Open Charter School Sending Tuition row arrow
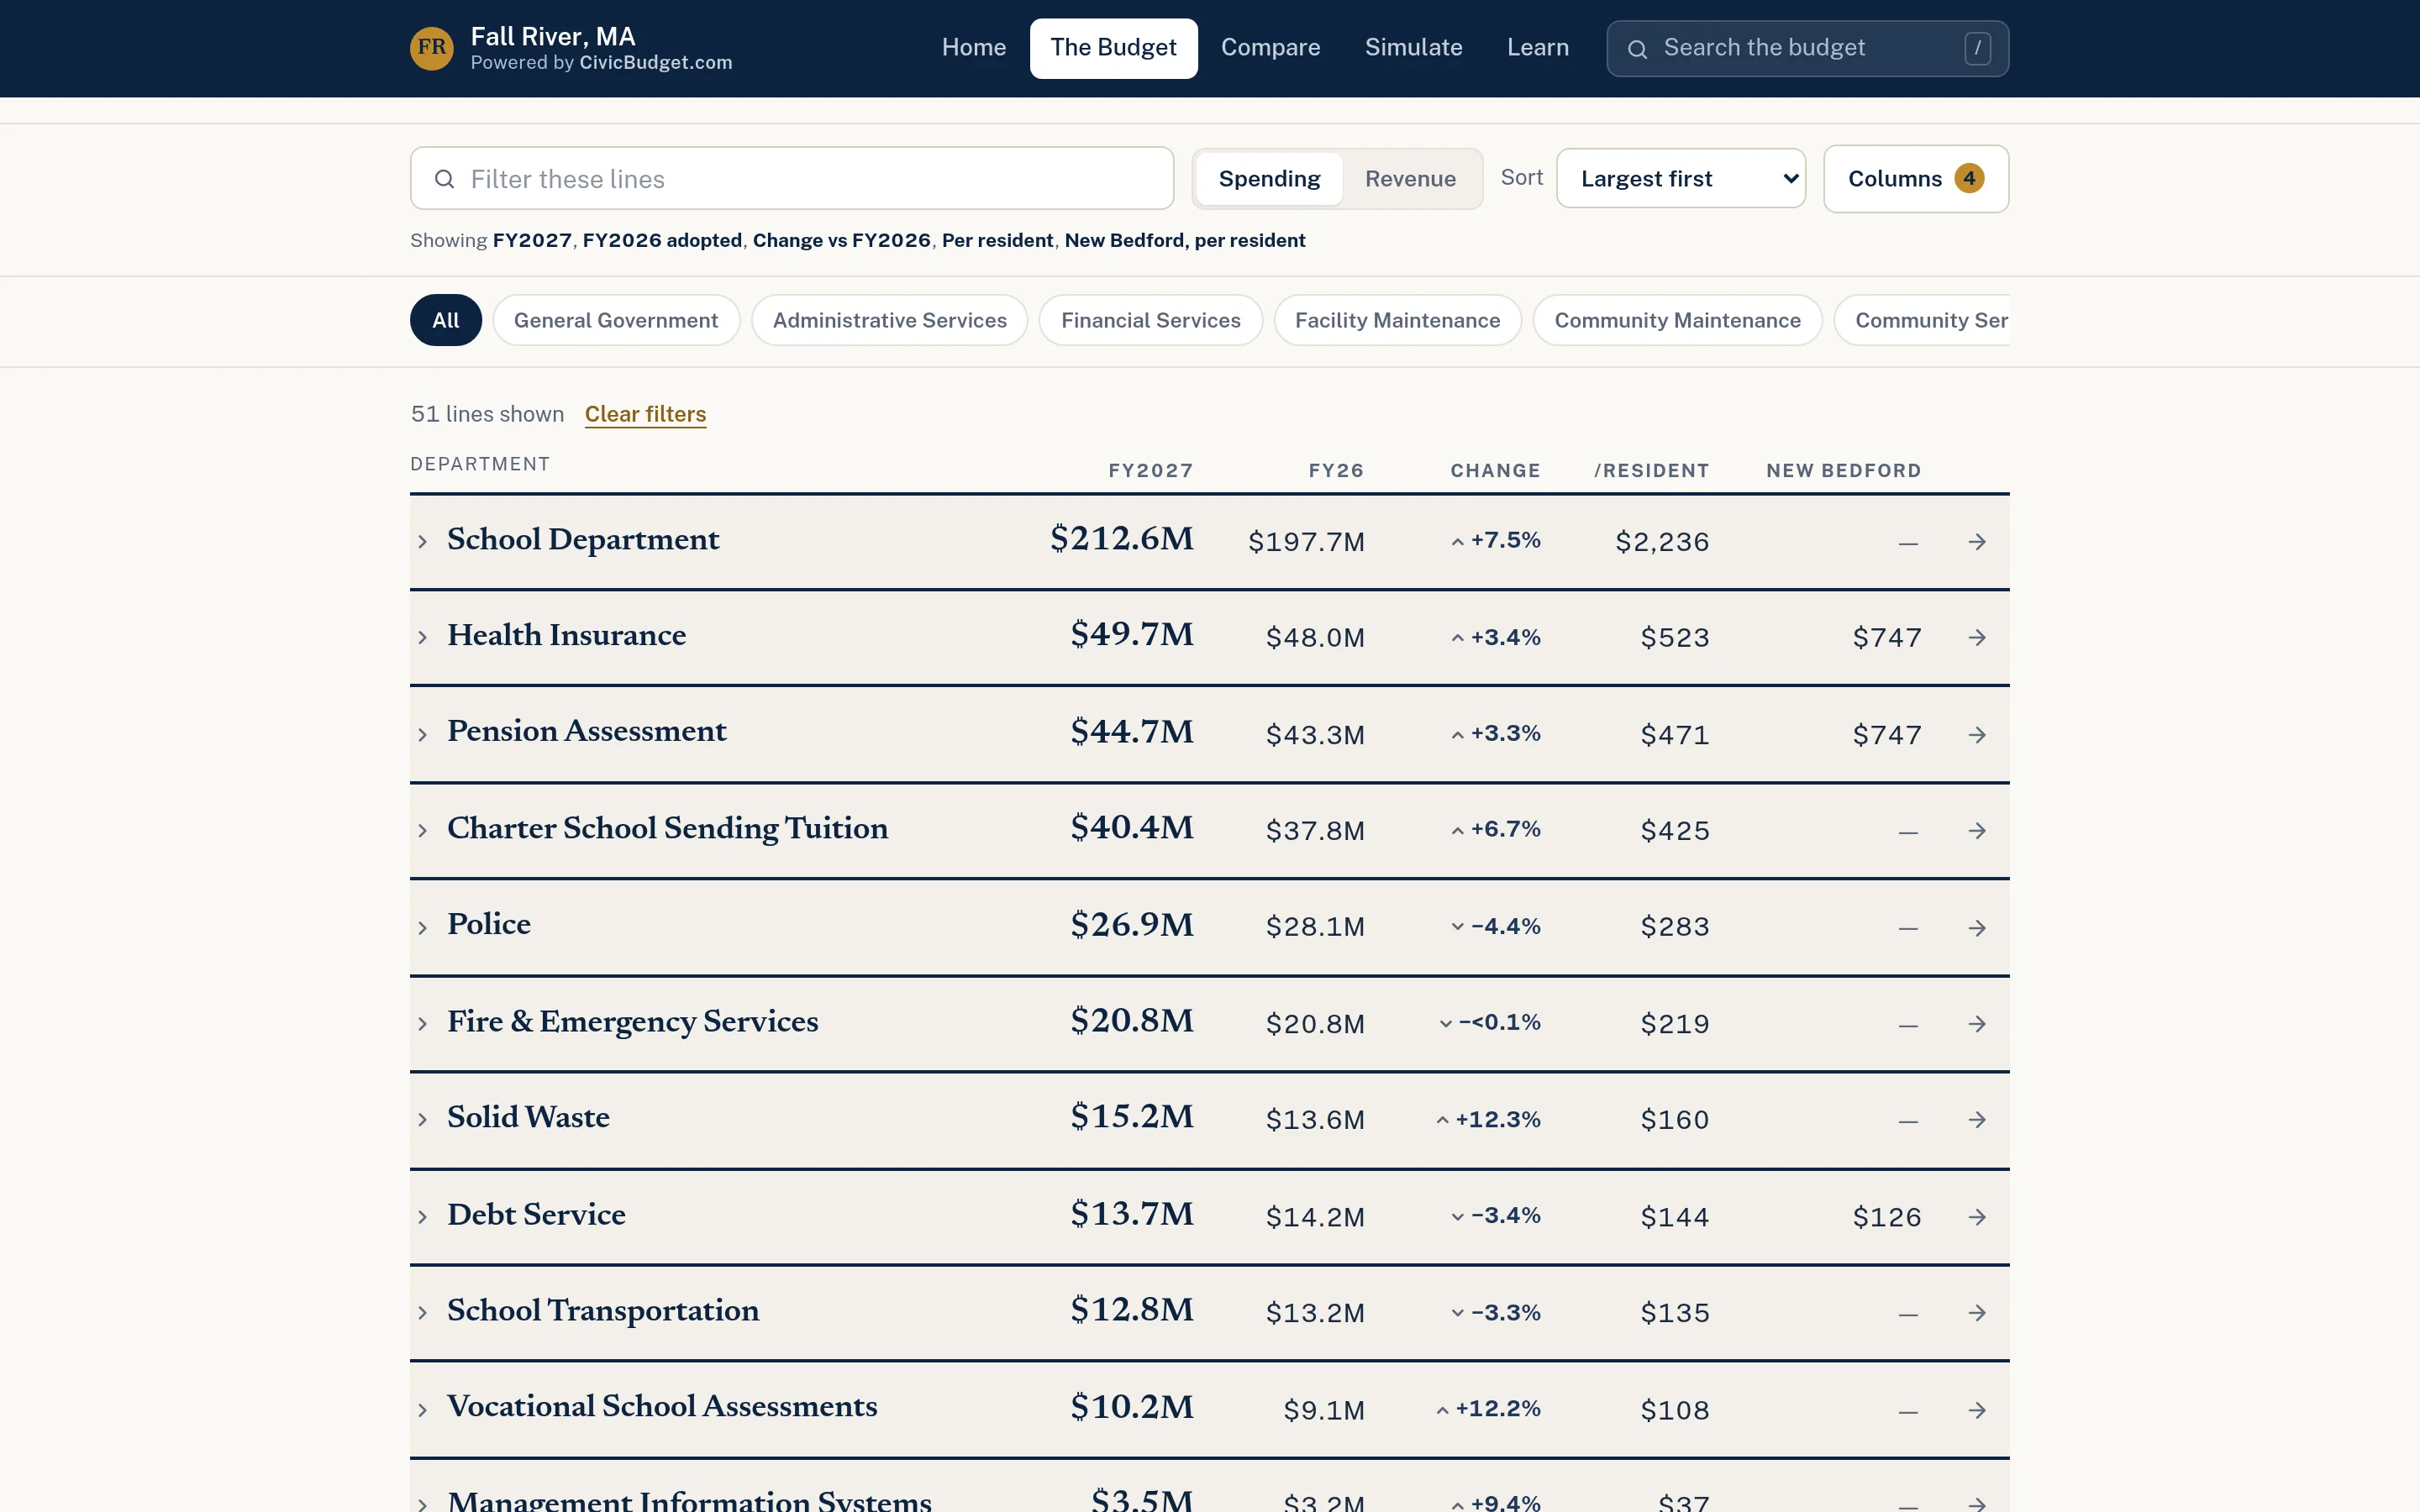Screen dimensions: 2420x1512 coord(1977,831)
